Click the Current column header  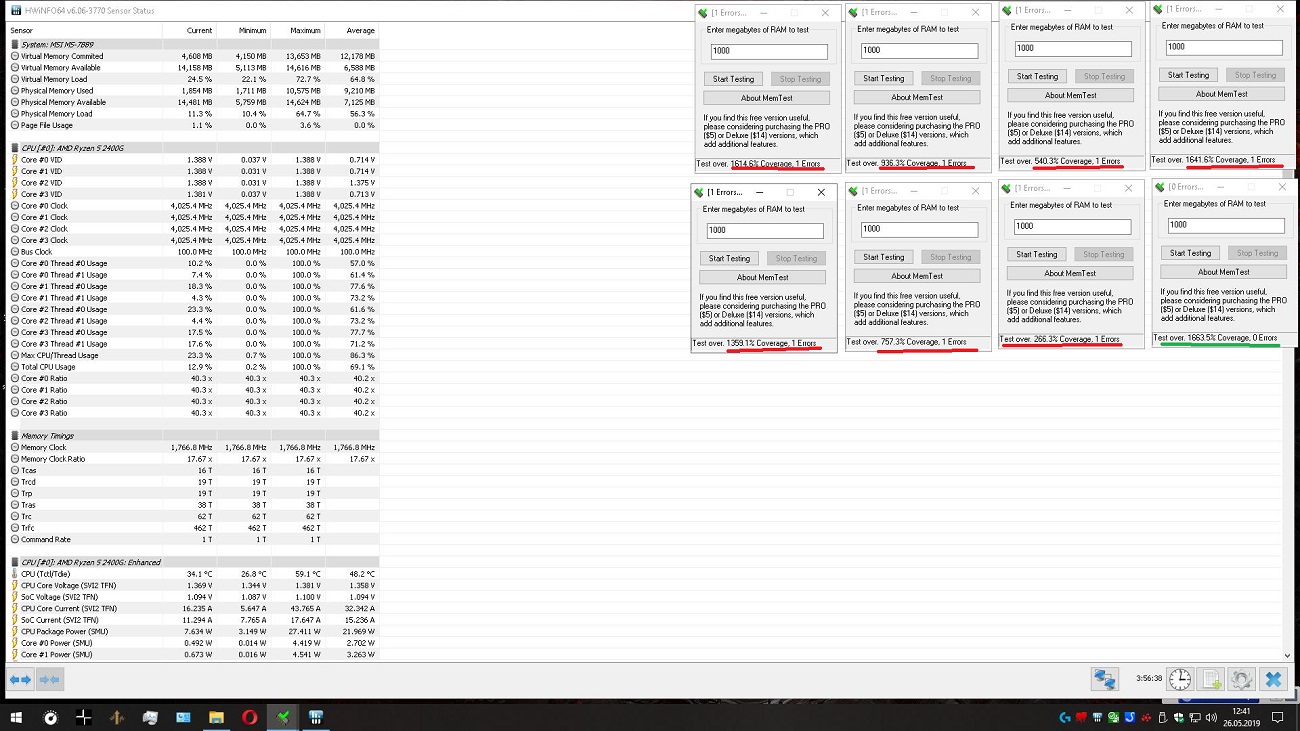pos(188,31)
